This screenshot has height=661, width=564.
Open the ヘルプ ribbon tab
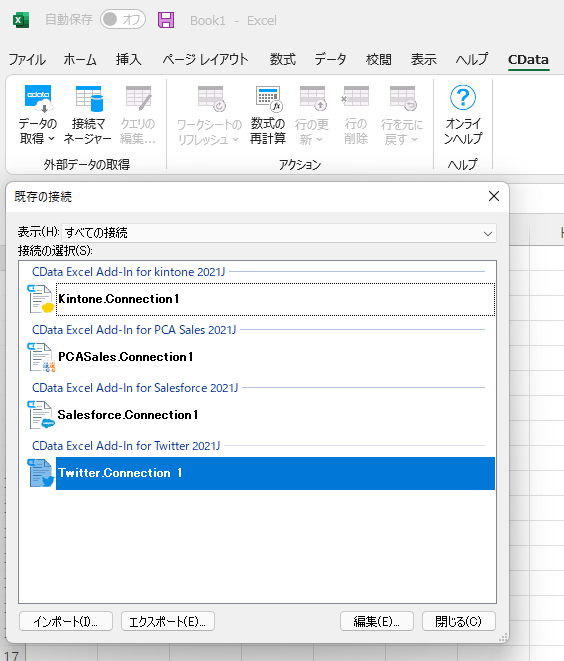click(472, 59)
